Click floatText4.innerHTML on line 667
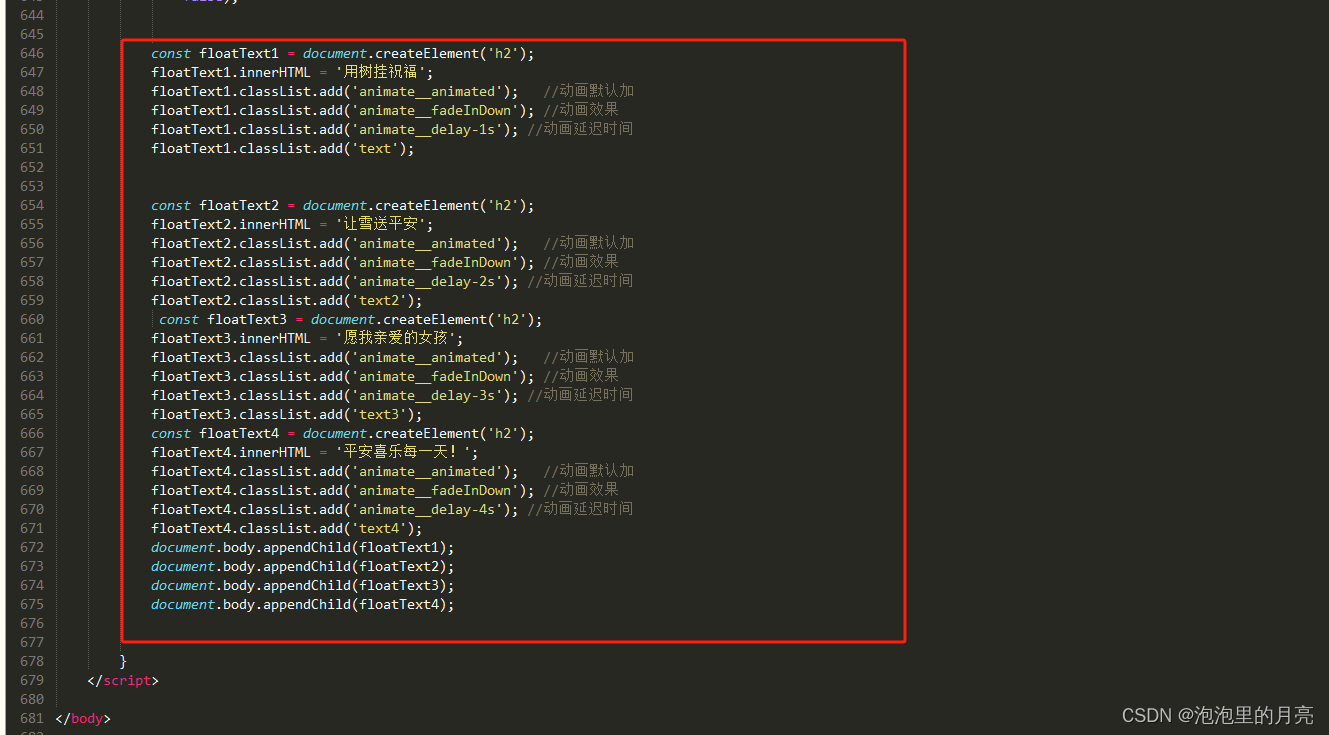 231,452
